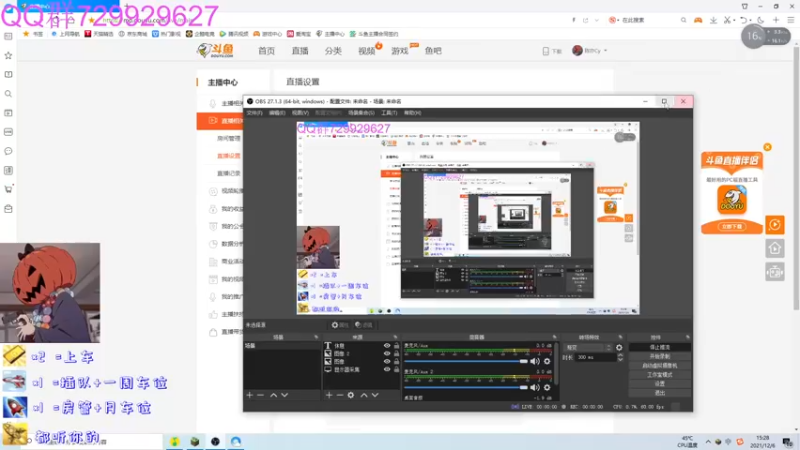Undock the 场景 scenes panel via corner icon
Screen dimensions: 800x450
point(316,337)
